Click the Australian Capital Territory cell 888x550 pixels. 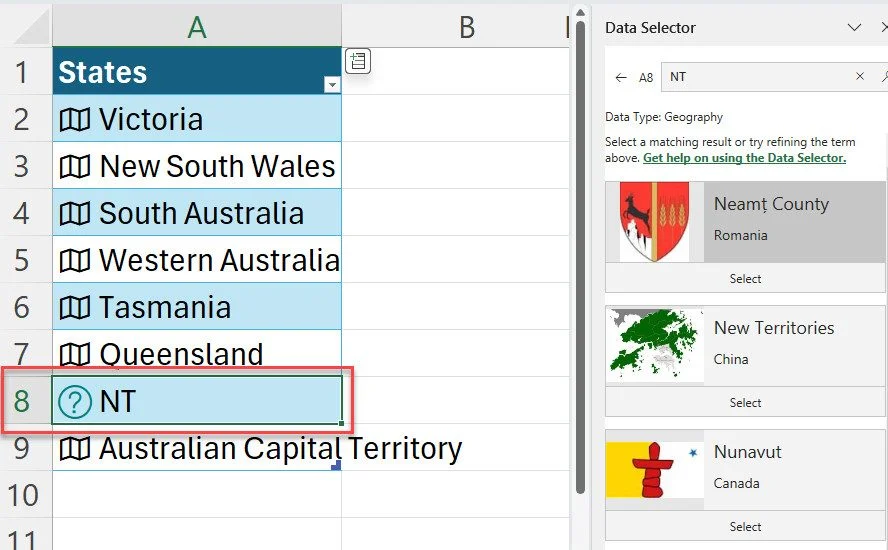(x=197, y=447)
